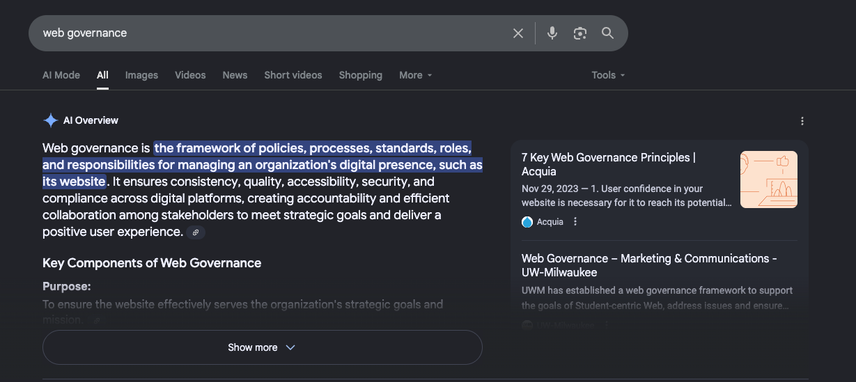The width and height of the screenshot is (856, 382).
Task: Click the Acquia source name label
Action: point(550,222)
